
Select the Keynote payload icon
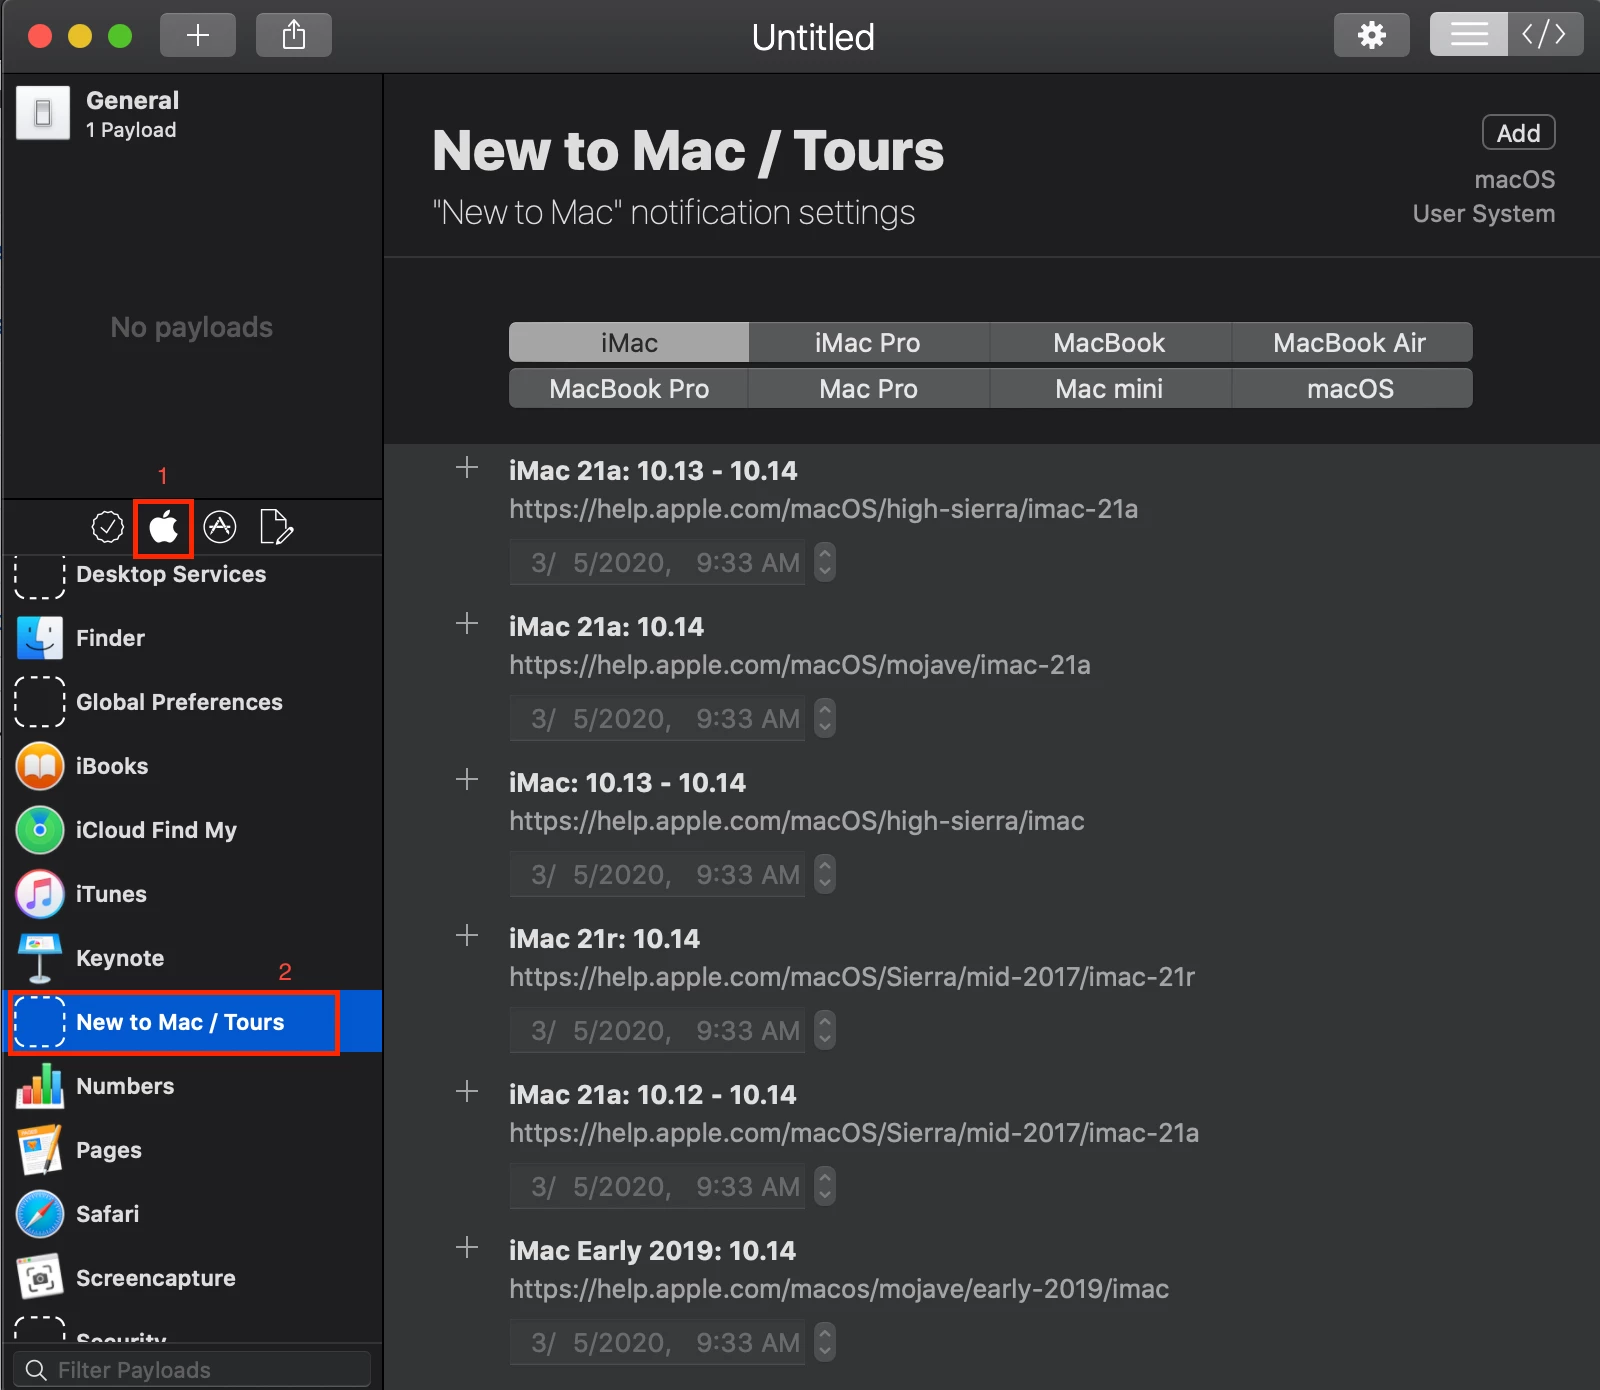pos(40,958)
